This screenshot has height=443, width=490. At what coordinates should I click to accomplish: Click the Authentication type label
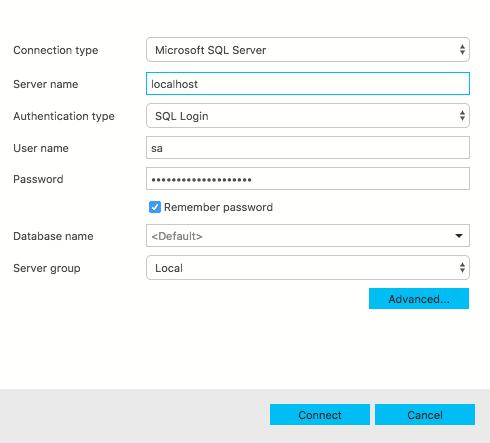[x=64, y=116]
